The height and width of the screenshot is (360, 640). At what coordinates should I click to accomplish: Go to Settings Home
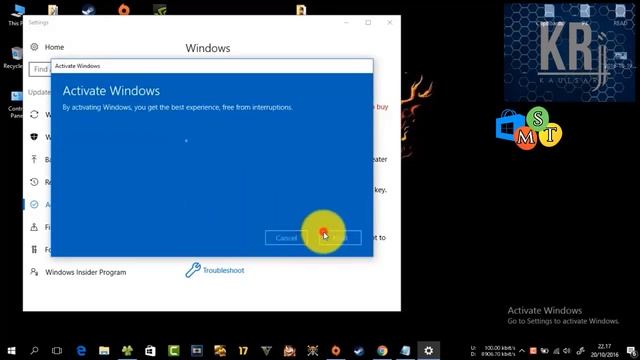coord(54,47)
